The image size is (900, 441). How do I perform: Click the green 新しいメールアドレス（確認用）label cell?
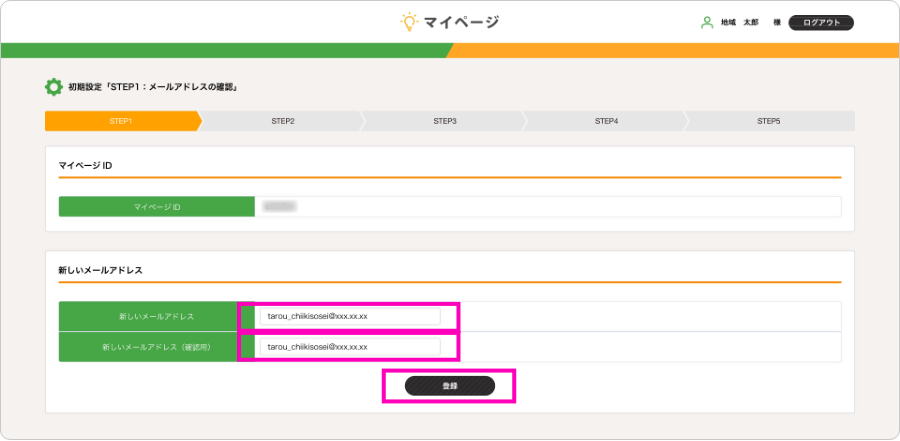(x=148, y=347)
